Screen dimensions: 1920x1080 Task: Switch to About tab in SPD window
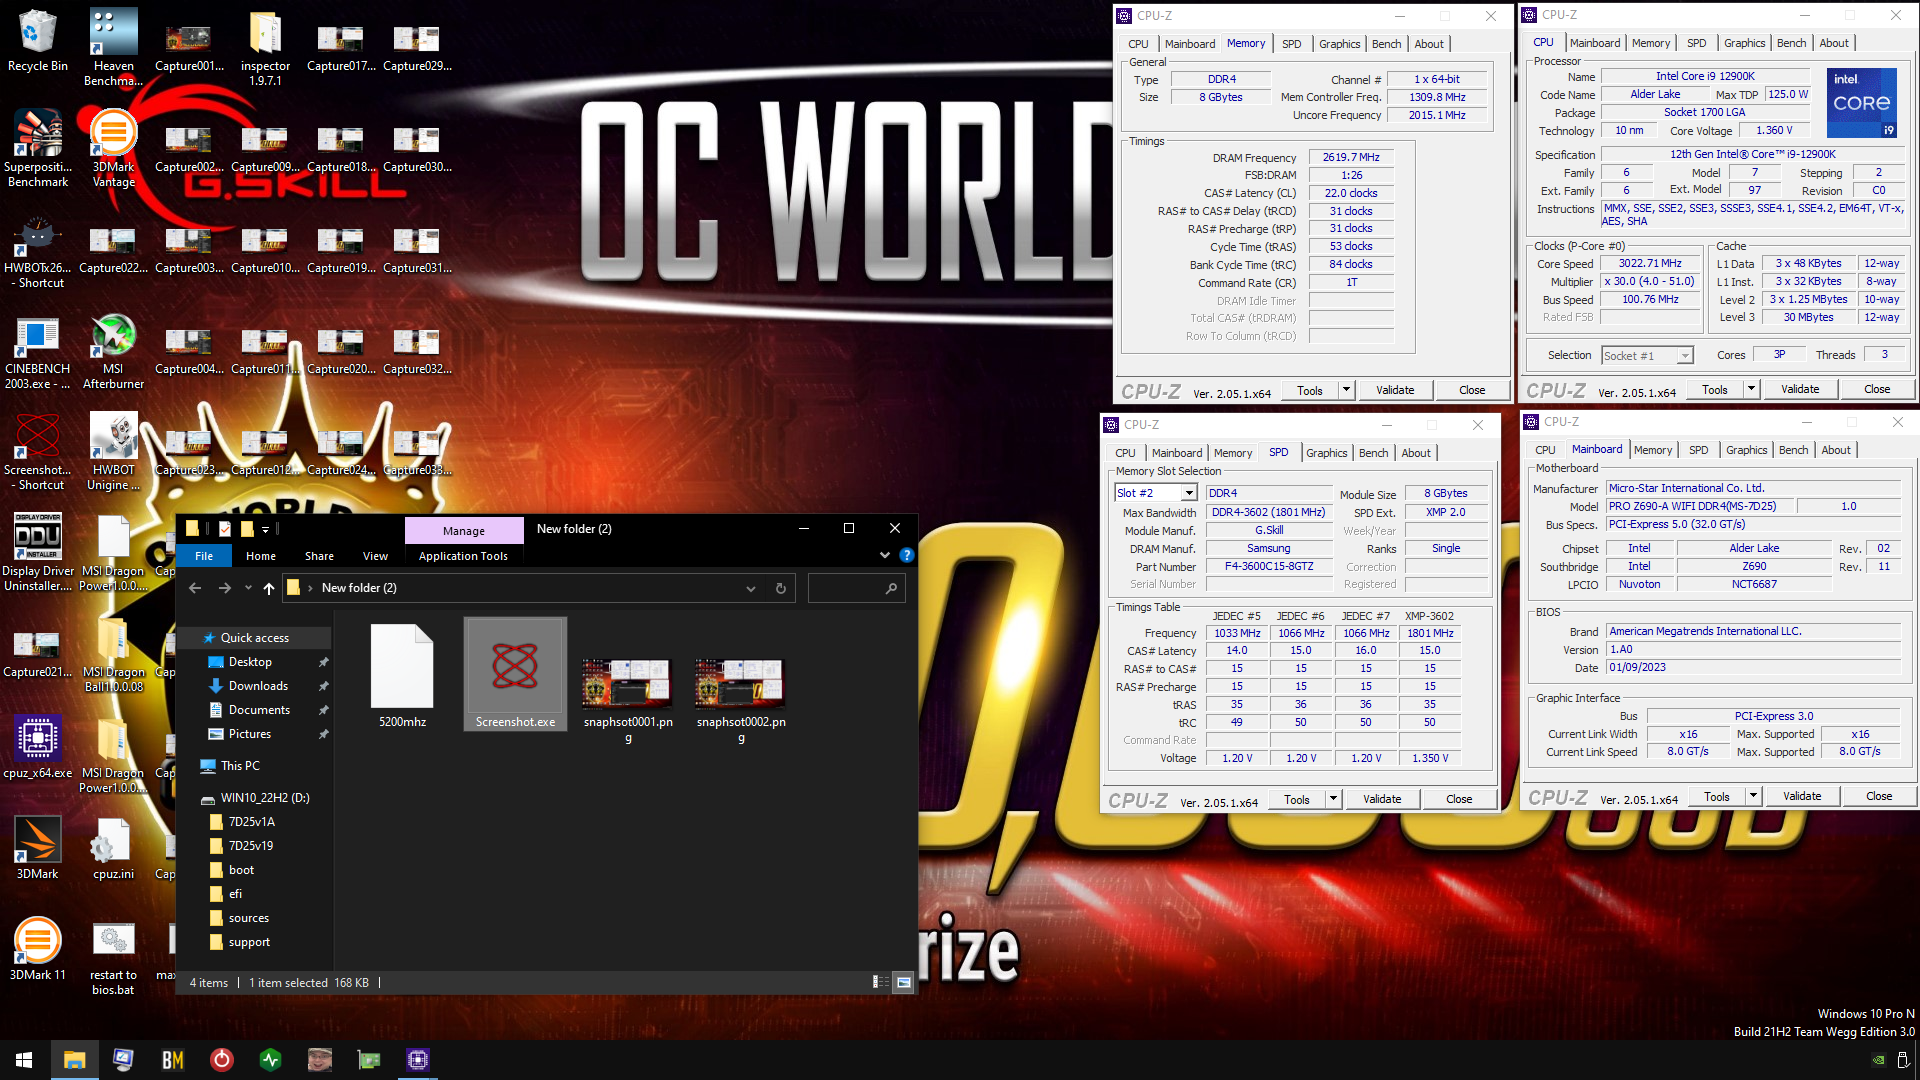[1415, 453]
